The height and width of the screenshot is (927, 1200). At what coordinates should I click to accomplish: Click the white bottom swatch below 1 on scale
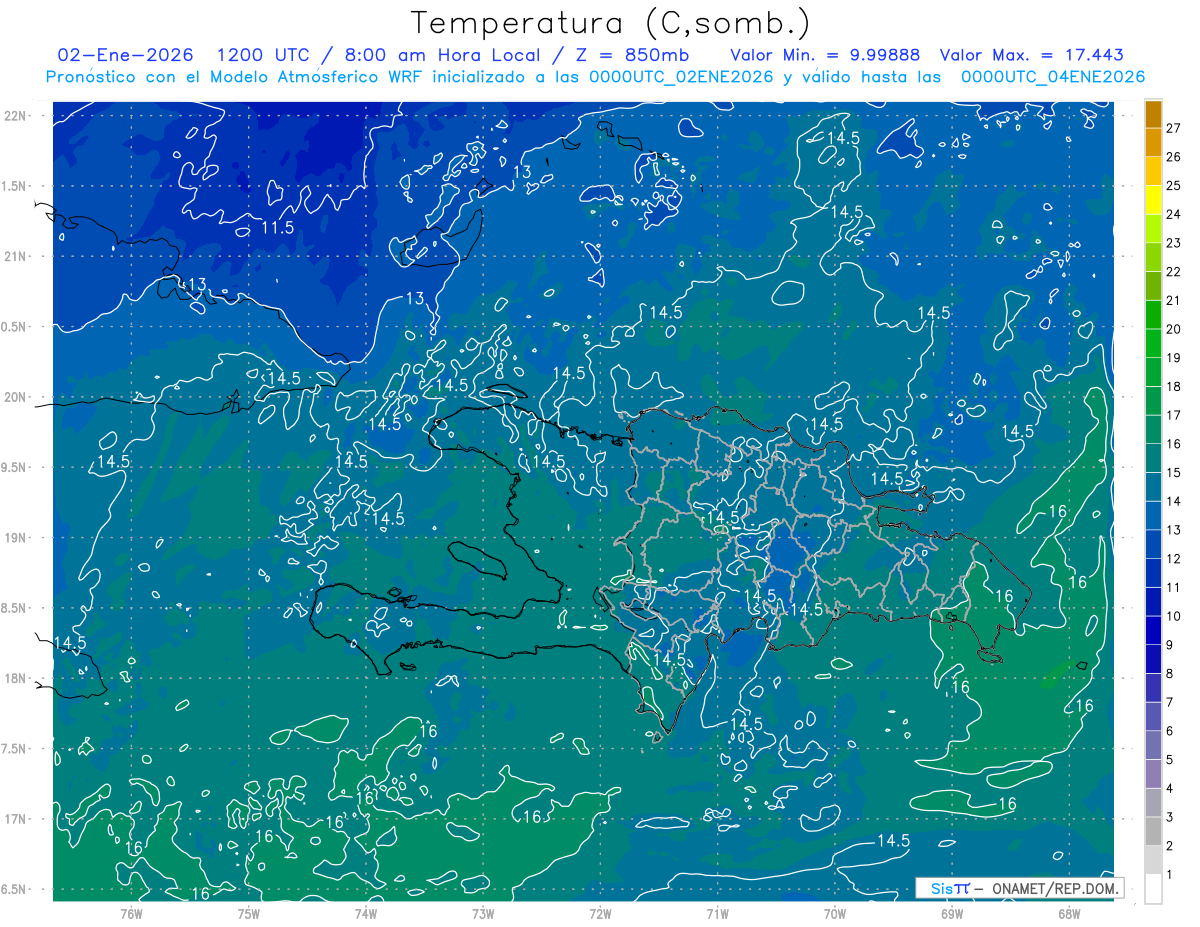[x=1153, y=889]
